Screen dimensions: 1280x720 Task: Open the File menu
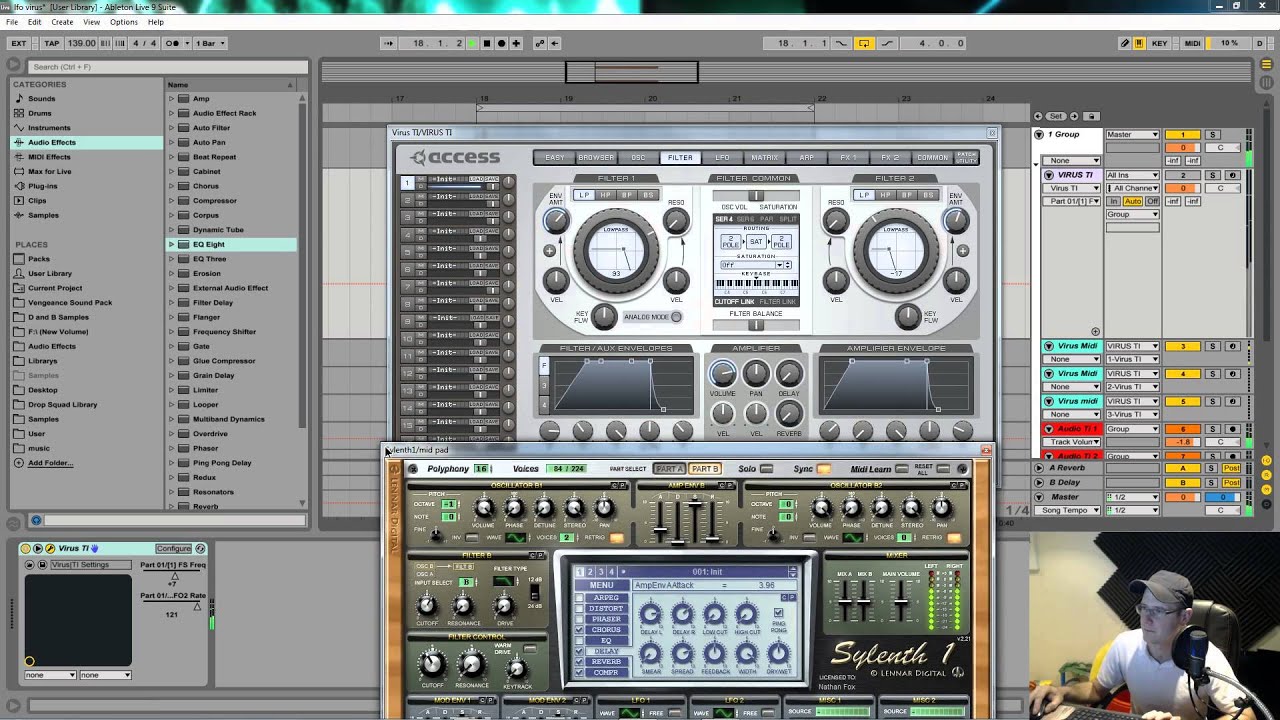pos(12,22)
